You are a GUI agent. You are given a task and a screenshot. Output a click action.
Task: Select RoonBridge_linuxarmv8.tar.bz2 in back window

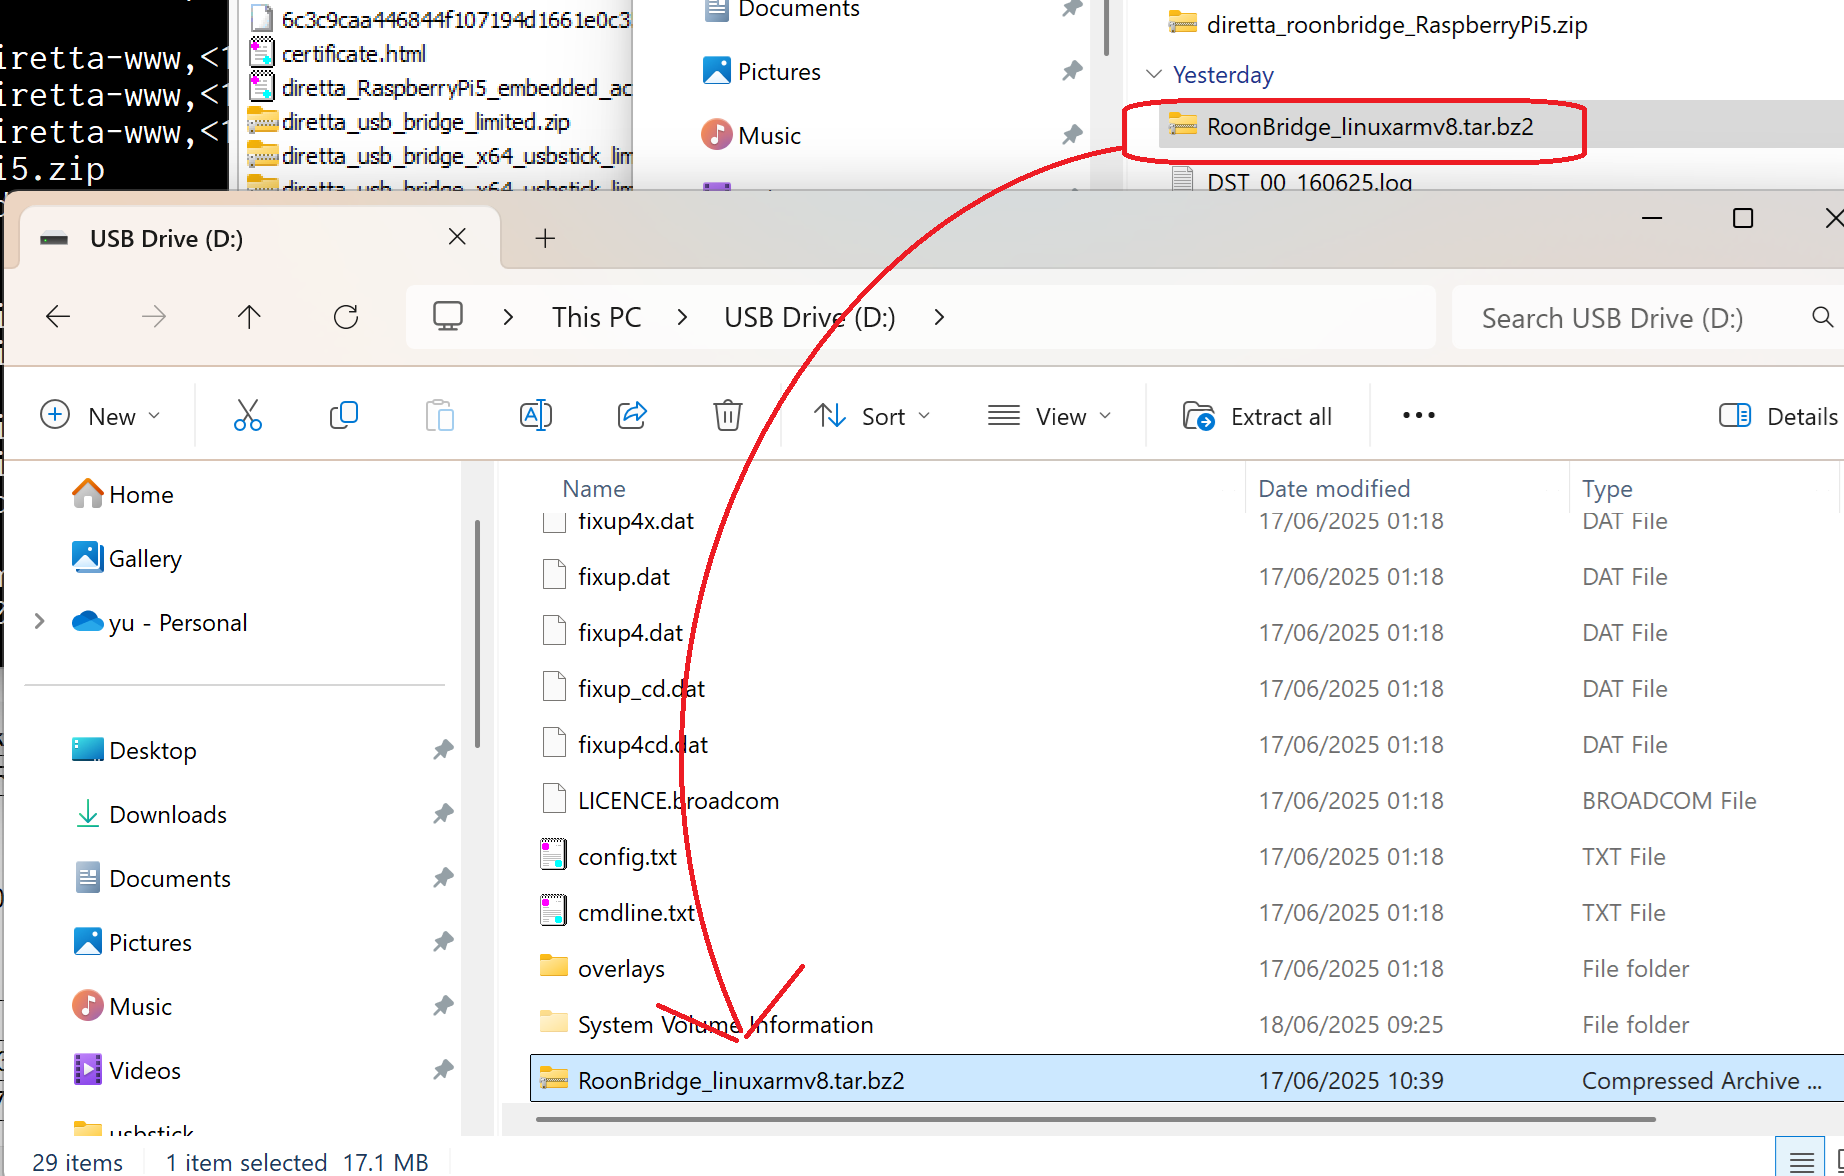pos(1370,126)
